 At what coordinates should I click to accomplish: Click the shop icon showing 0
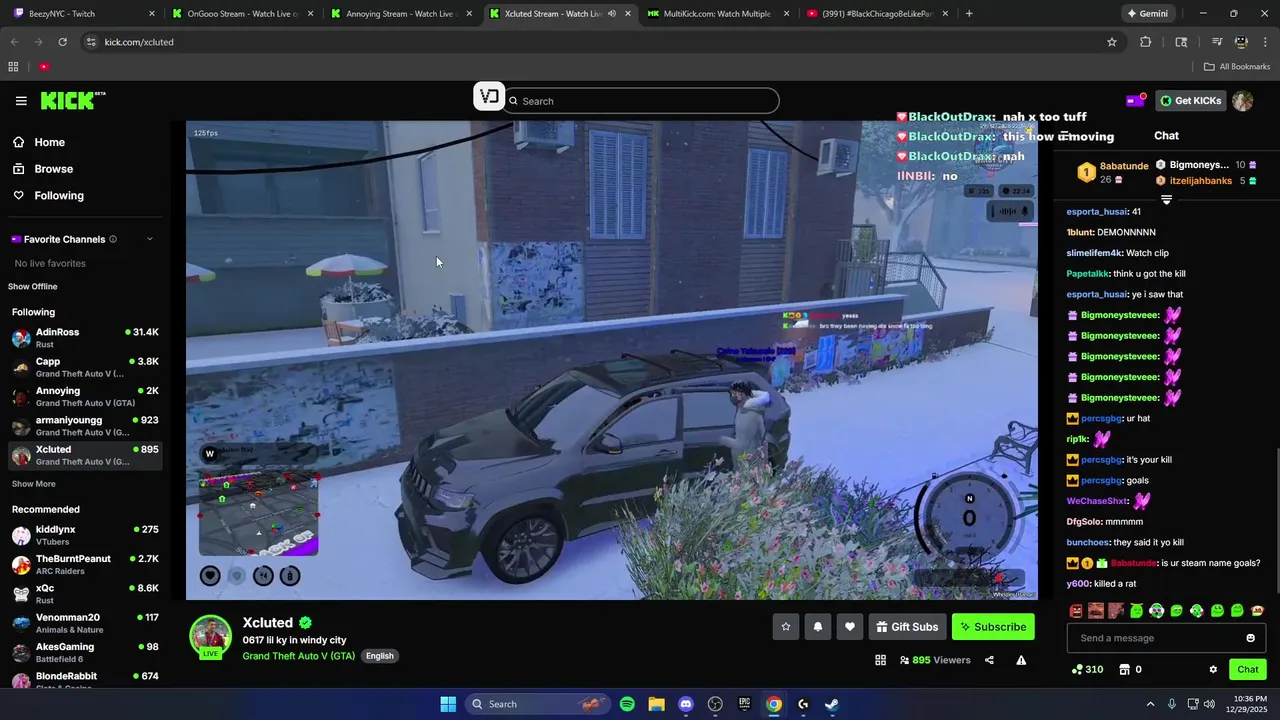1130,669
